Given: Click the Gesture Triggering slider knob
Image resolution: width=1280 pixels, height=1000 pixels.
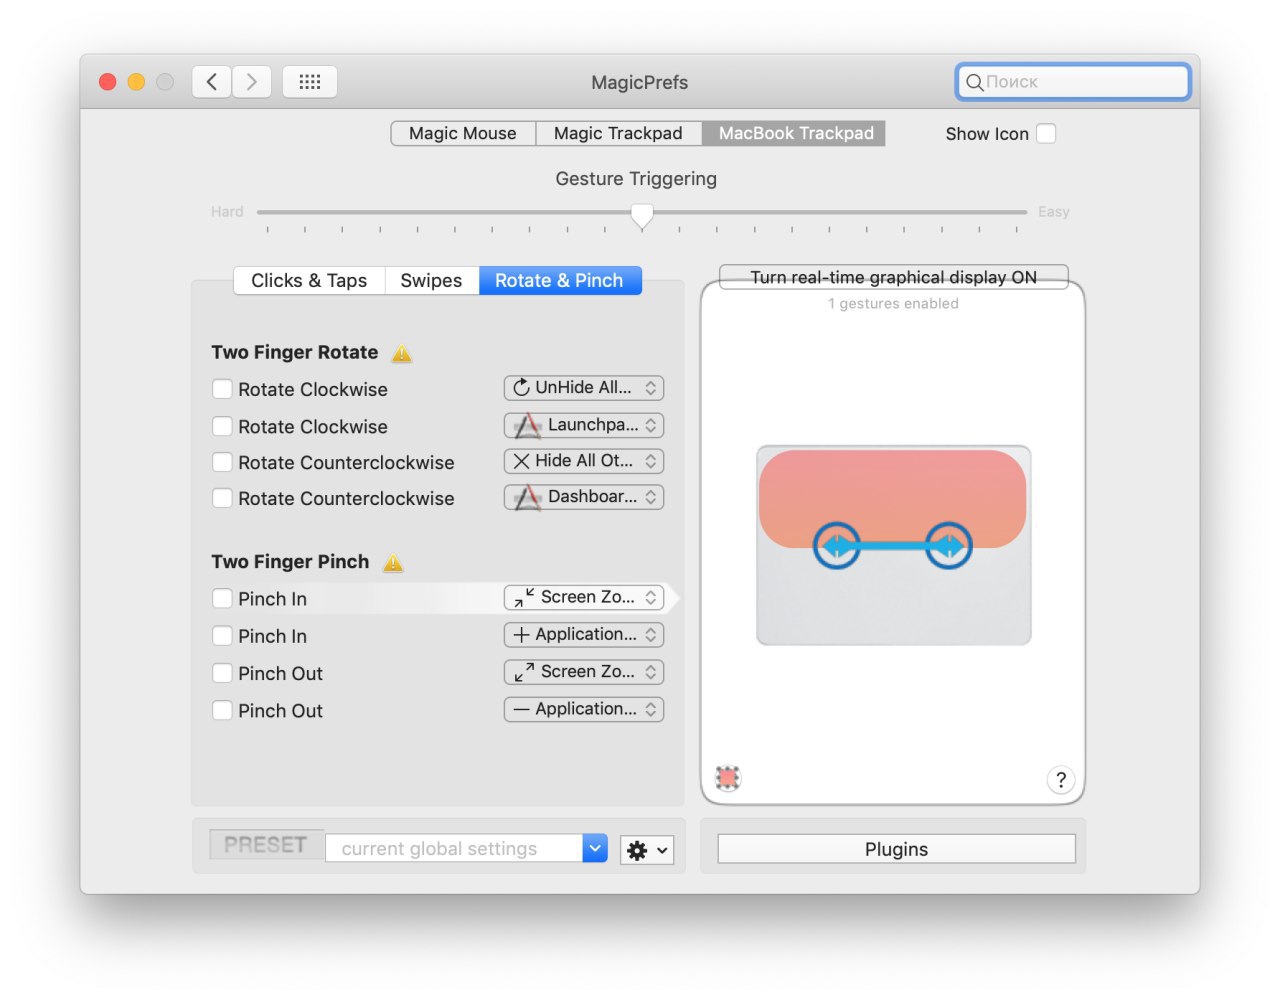Looking at the screenshot, I should coord(642,215).
